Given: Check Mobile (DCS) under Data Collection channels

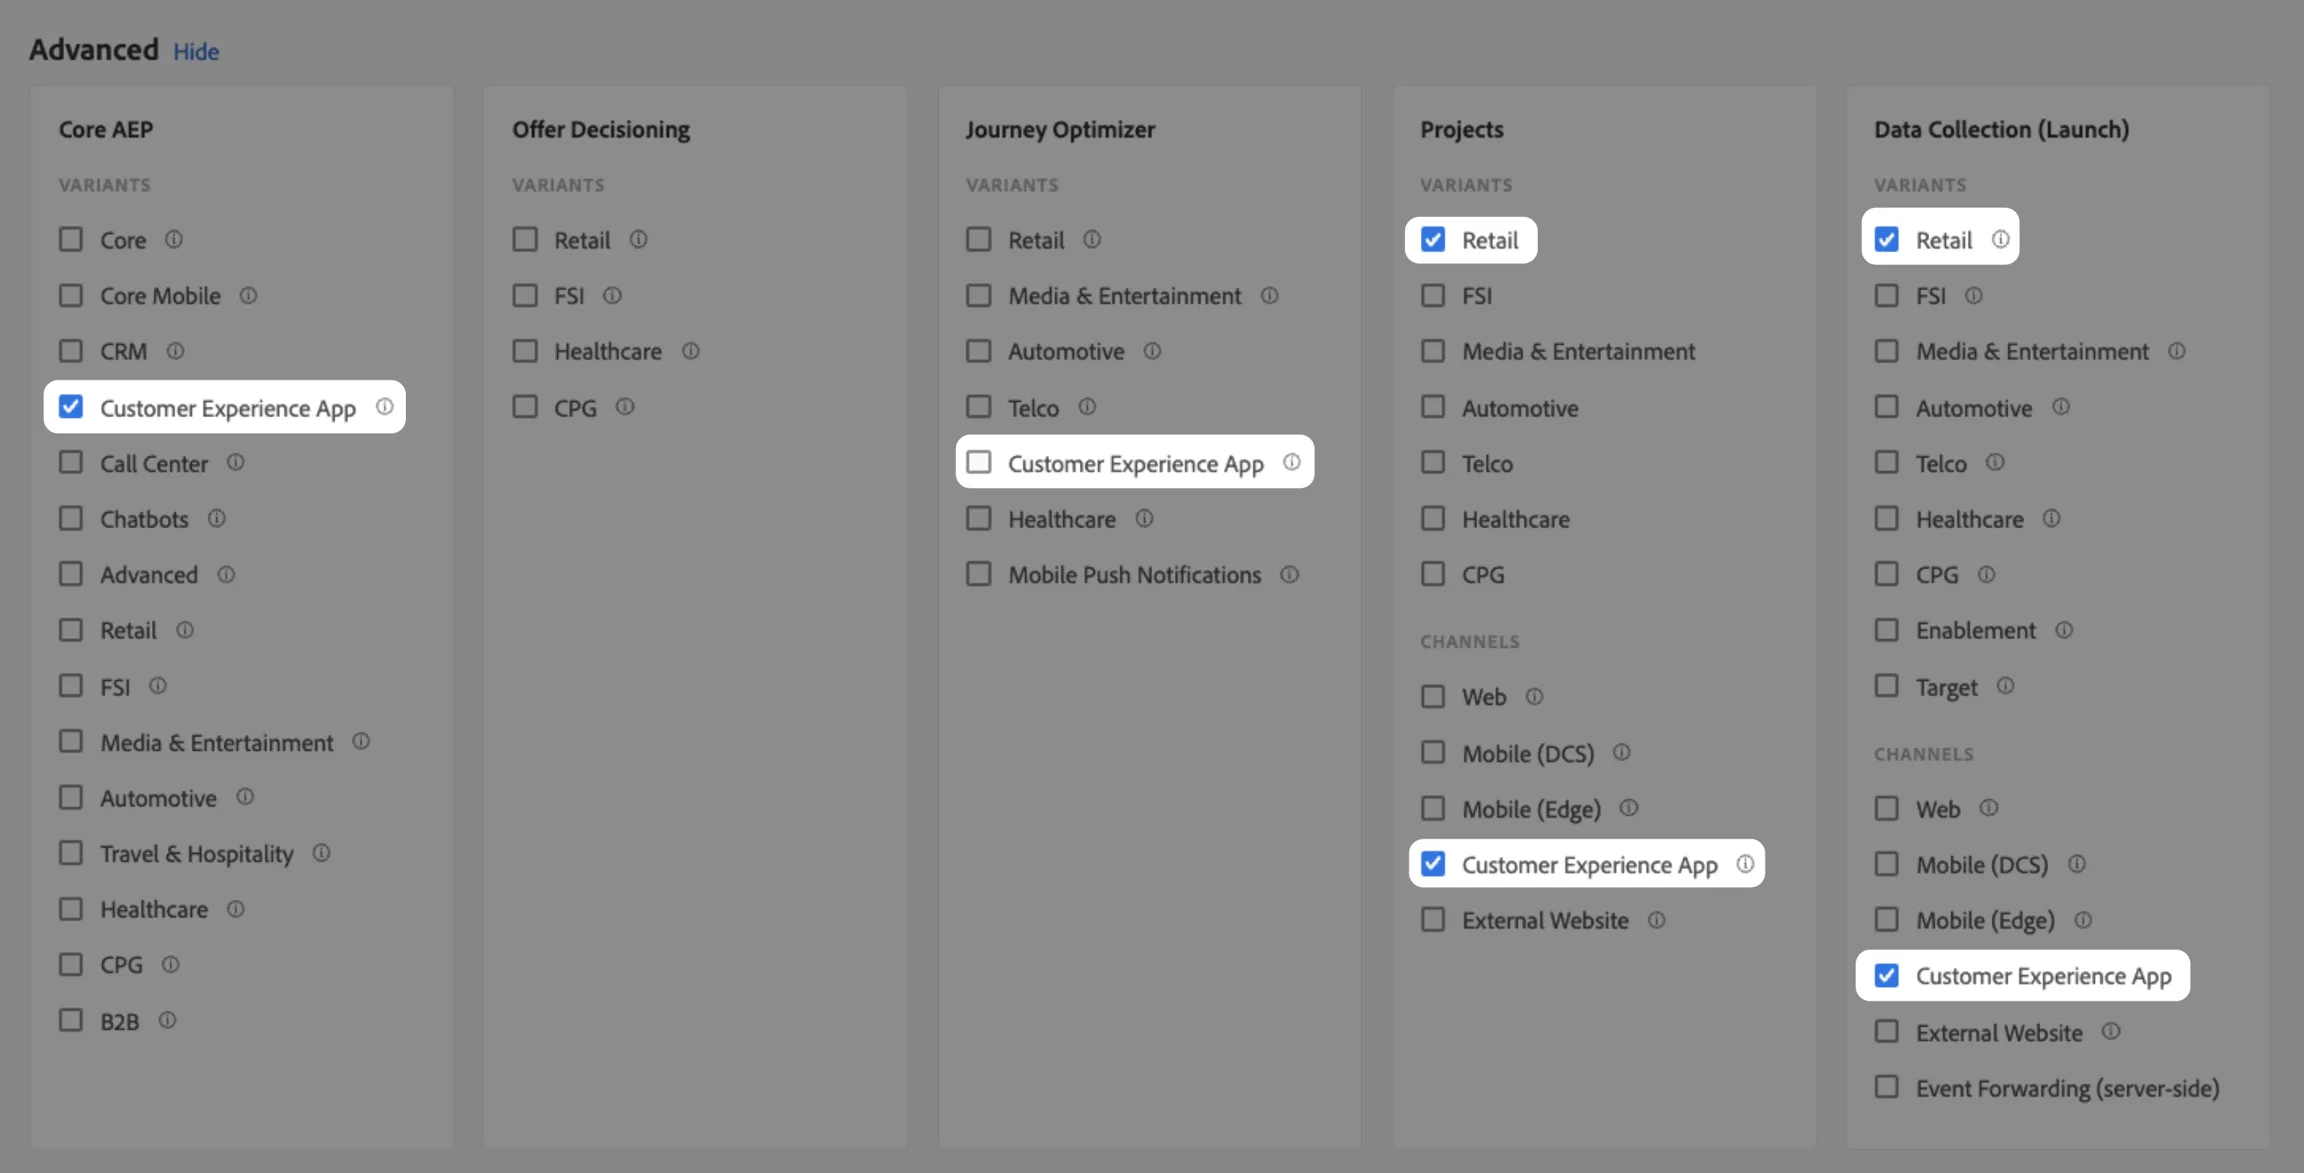Looking at the screenshot, I should 1887,863.
